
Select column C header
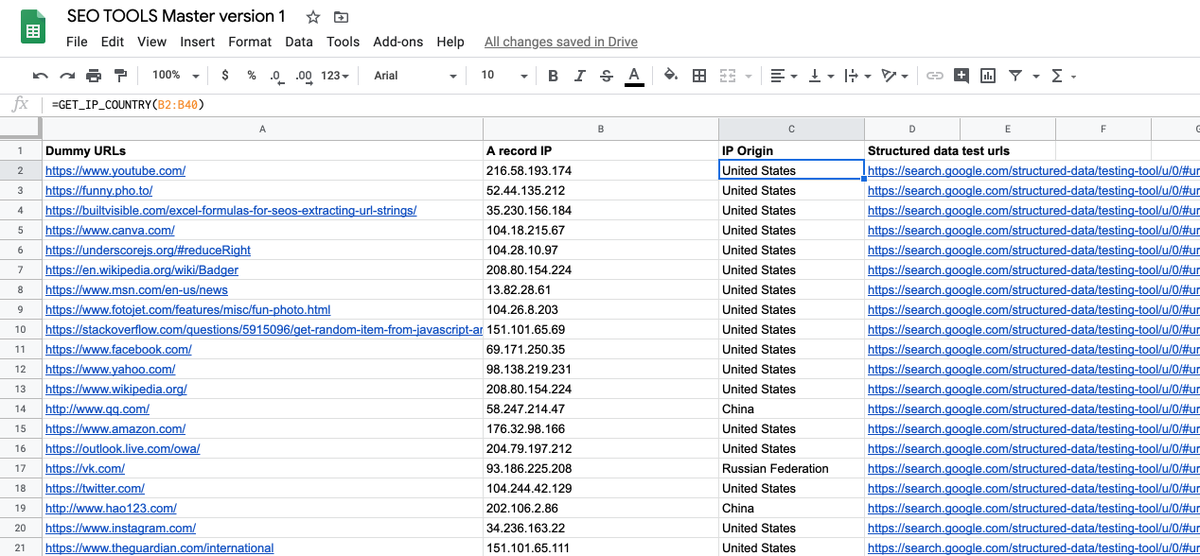[x=791, y=128]
